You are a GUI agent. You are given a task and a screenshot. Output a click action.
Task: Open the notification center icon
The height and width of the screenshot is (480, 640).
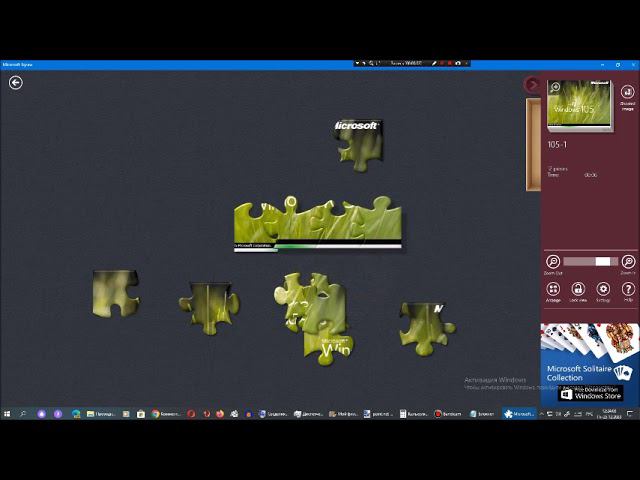point(630,414)
